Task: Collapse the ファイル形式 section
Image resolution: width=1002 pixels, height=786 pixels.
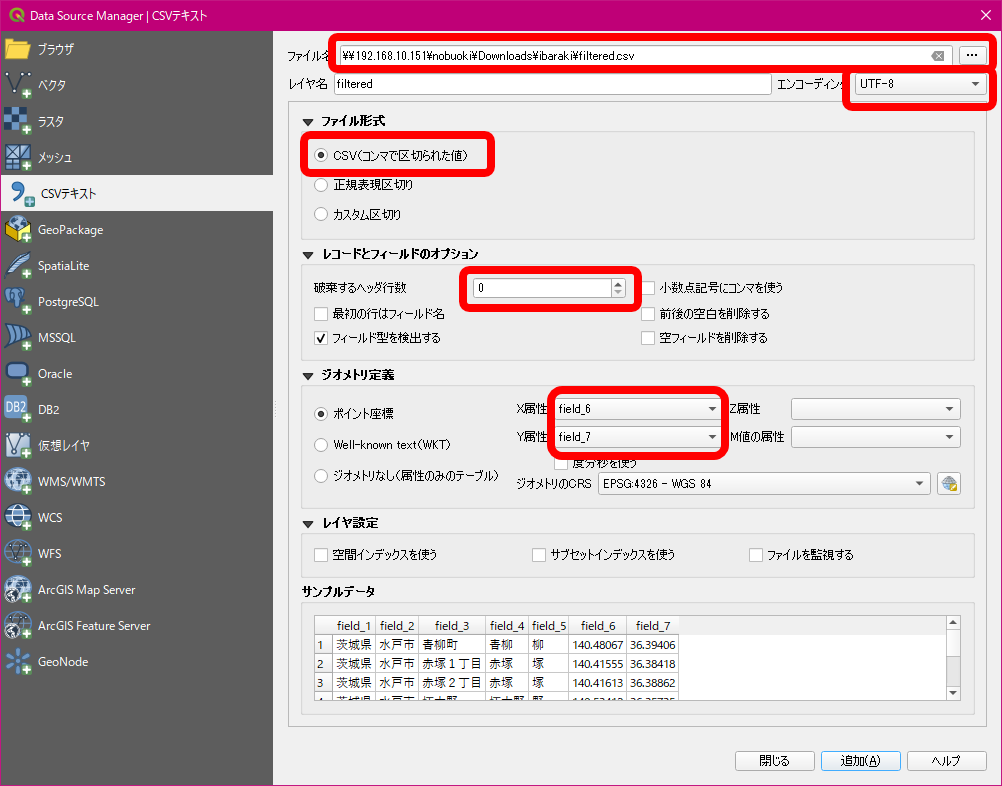Action: [x=308, y=121]
